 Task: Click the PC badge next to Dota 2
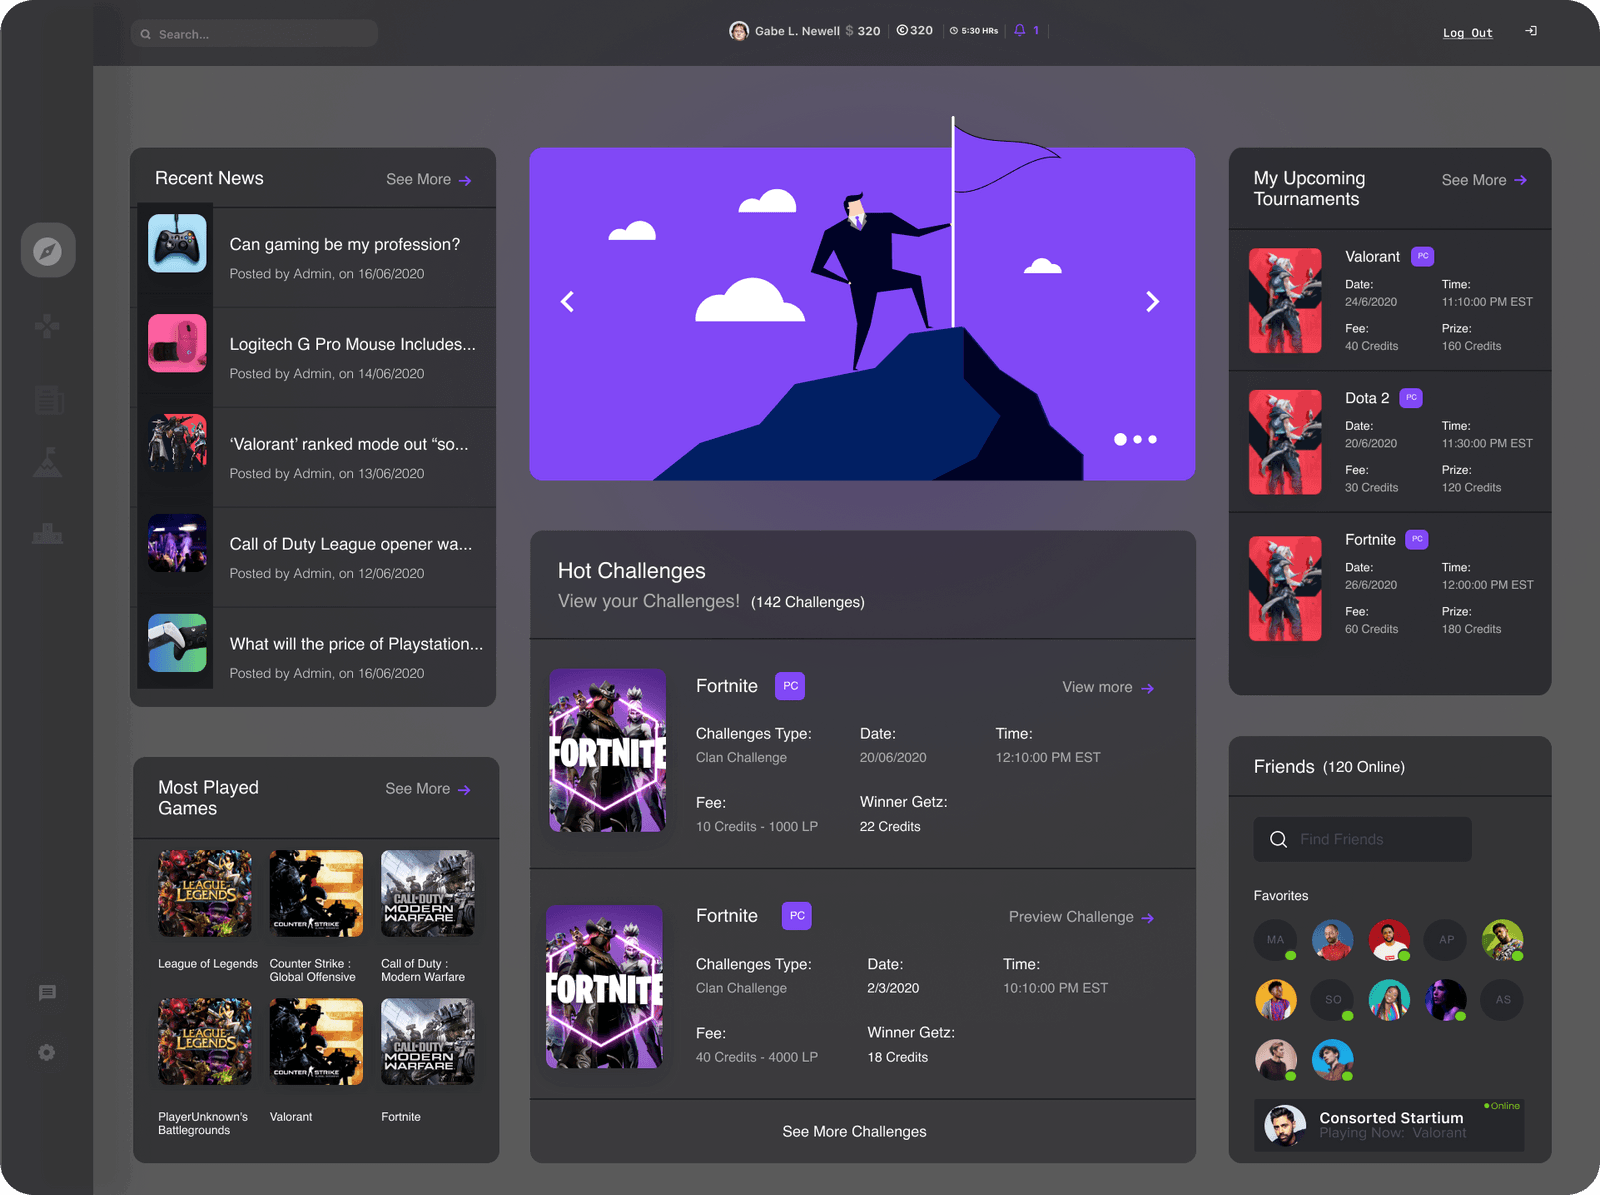1411,397
